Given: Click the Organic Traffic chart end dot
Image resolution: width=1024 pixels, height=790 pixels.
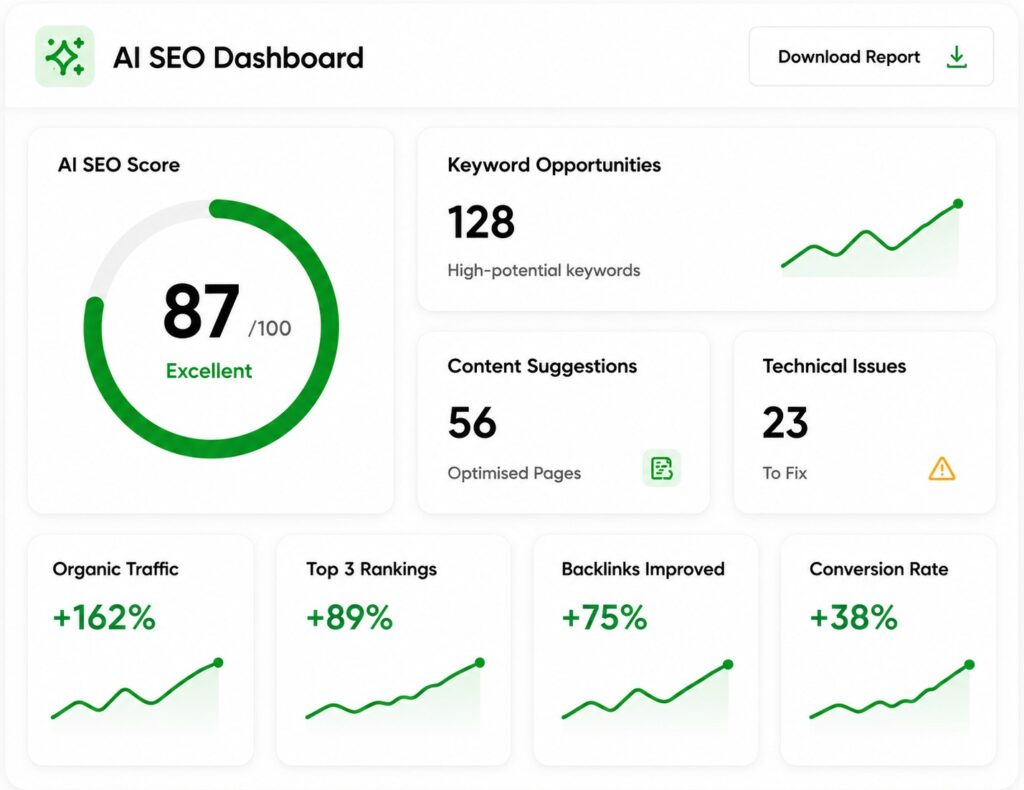Looking at the screenshot, I should click(x=218, y=663).
